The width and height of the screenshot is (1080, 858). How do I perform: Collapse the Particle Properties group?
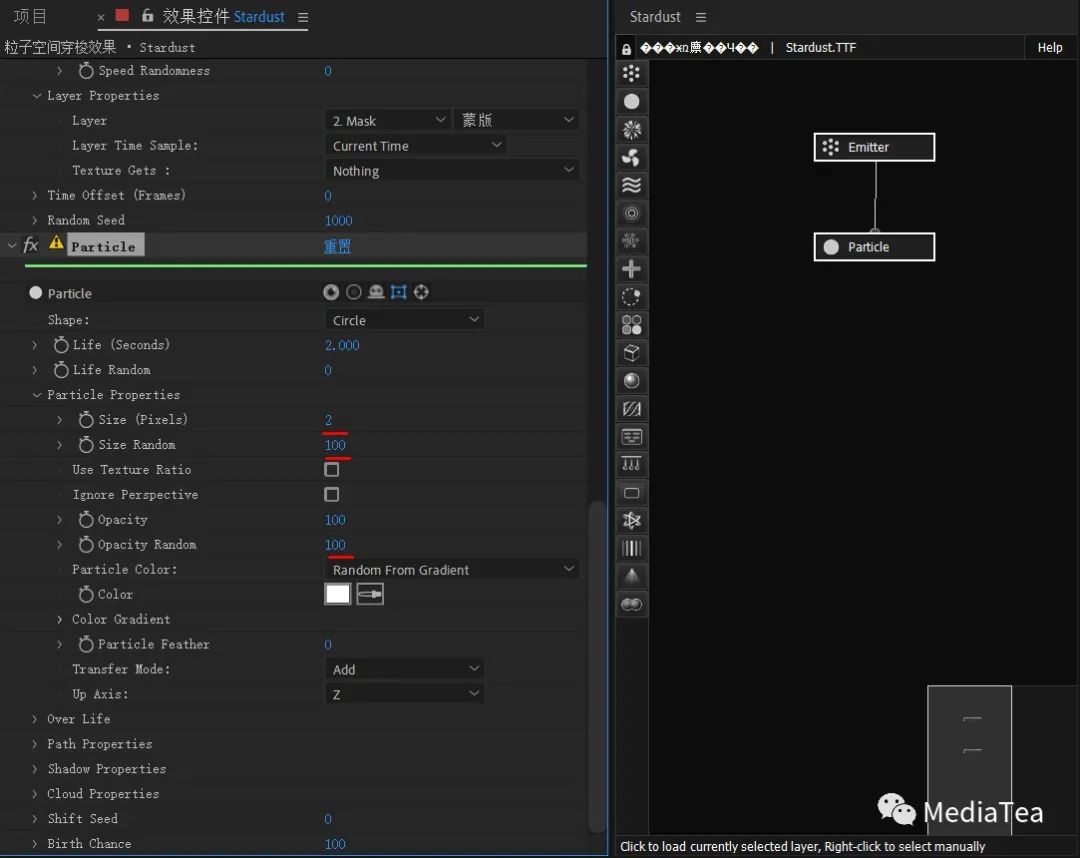pos(37,395)
